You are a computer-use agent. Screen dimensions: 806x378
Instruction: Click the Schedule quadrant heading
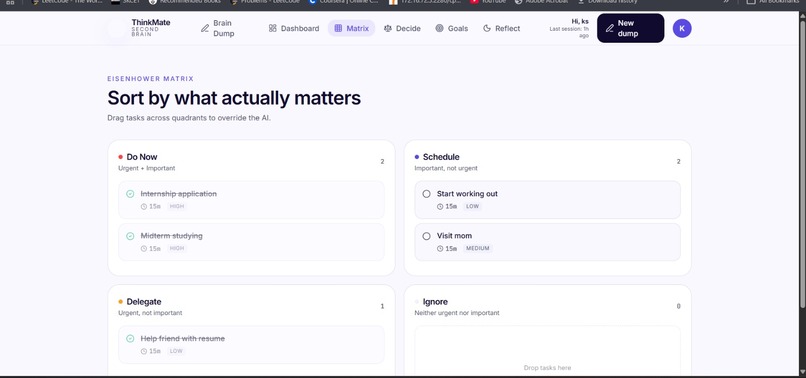441,157
